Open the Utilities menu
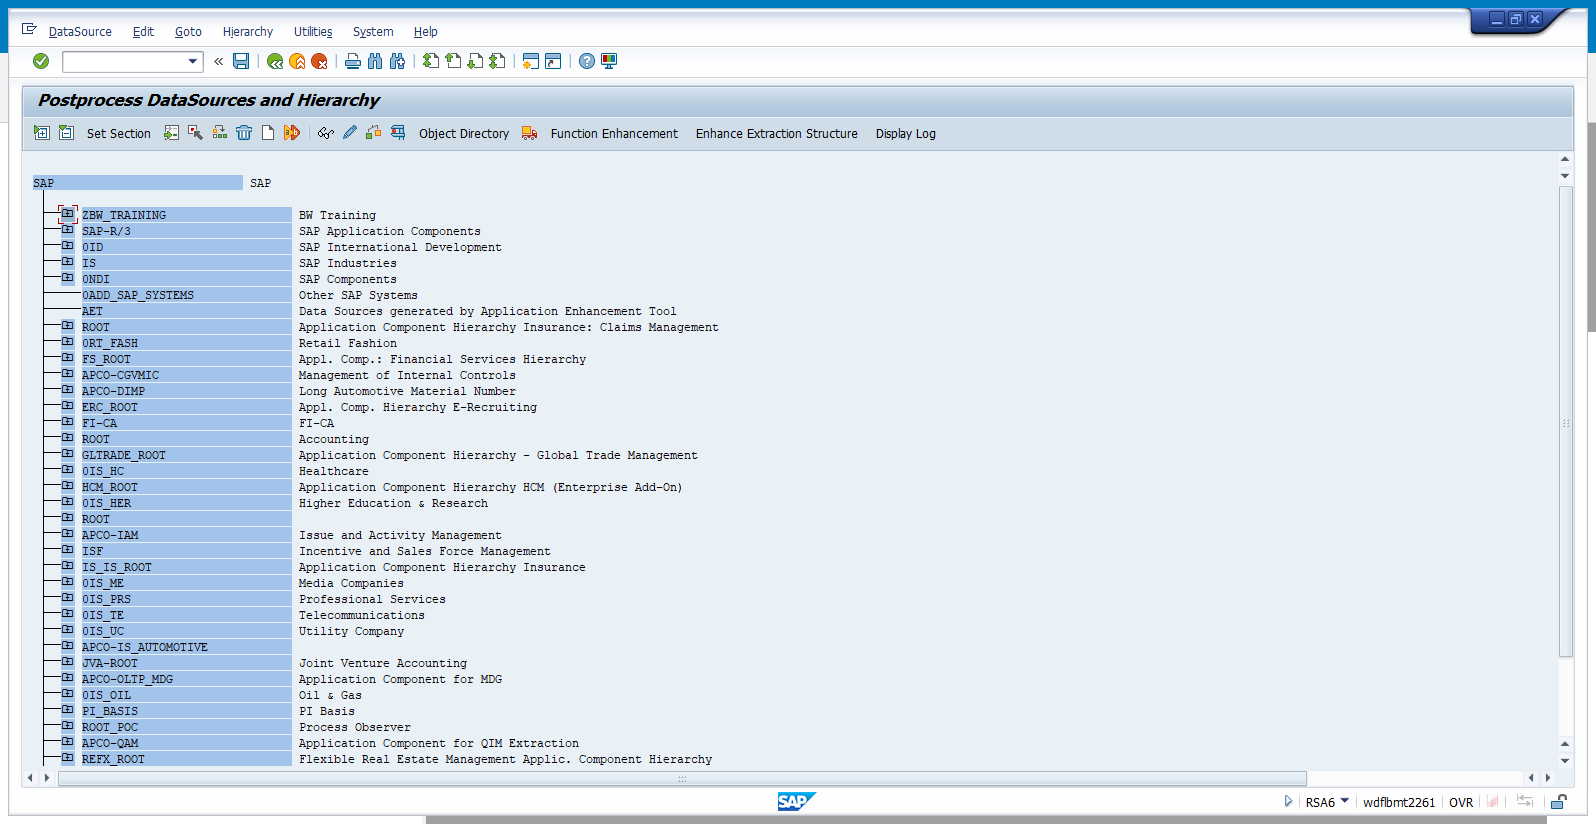The width and height of the screenshot is (1596, 824). tap(313, 32)
